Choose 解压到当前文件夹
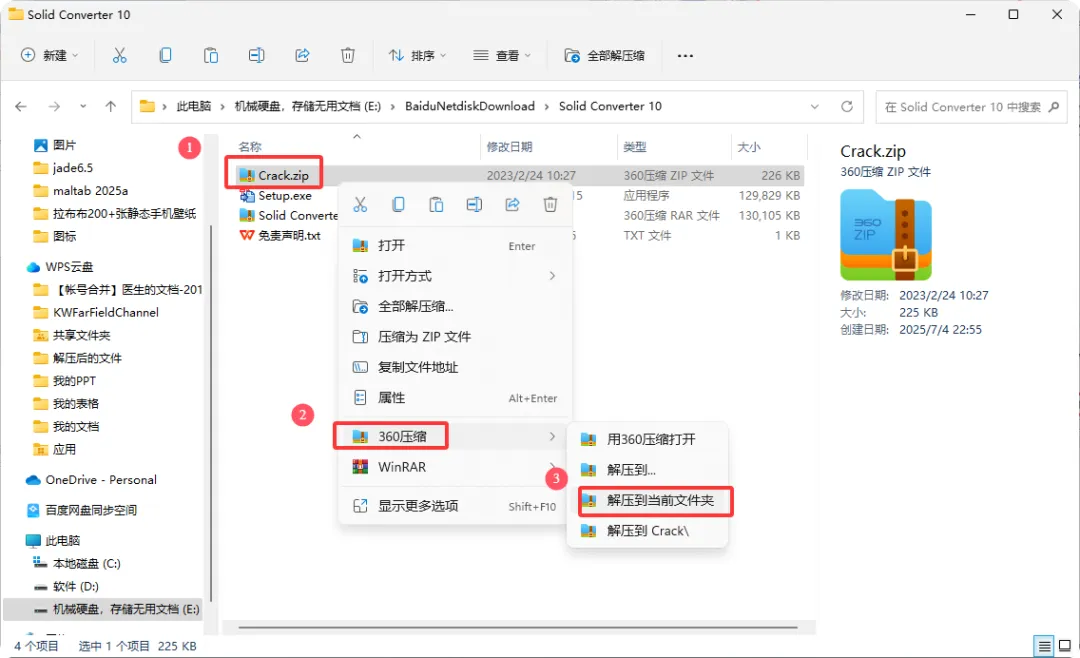The height and width of the screenshot is (658, 1080). (647, 500)
